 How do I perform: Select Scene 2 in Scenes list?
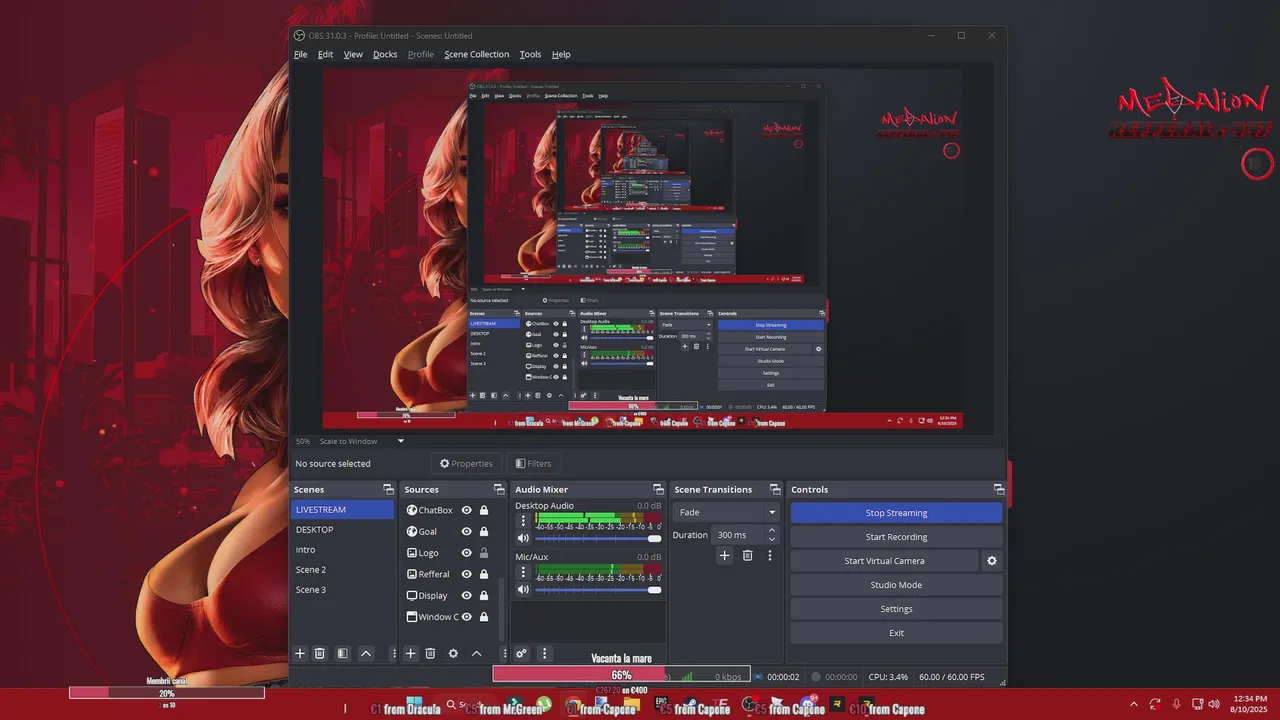342,570
